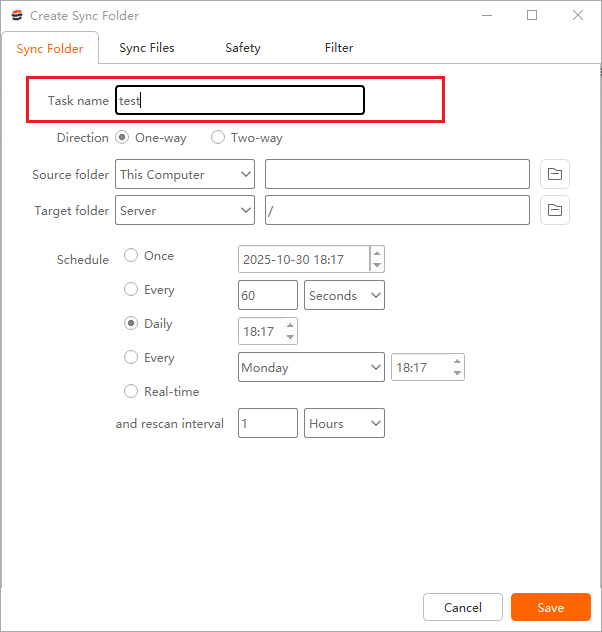
Task: Select One-way sync direction
Action: [x=122, y=138]
